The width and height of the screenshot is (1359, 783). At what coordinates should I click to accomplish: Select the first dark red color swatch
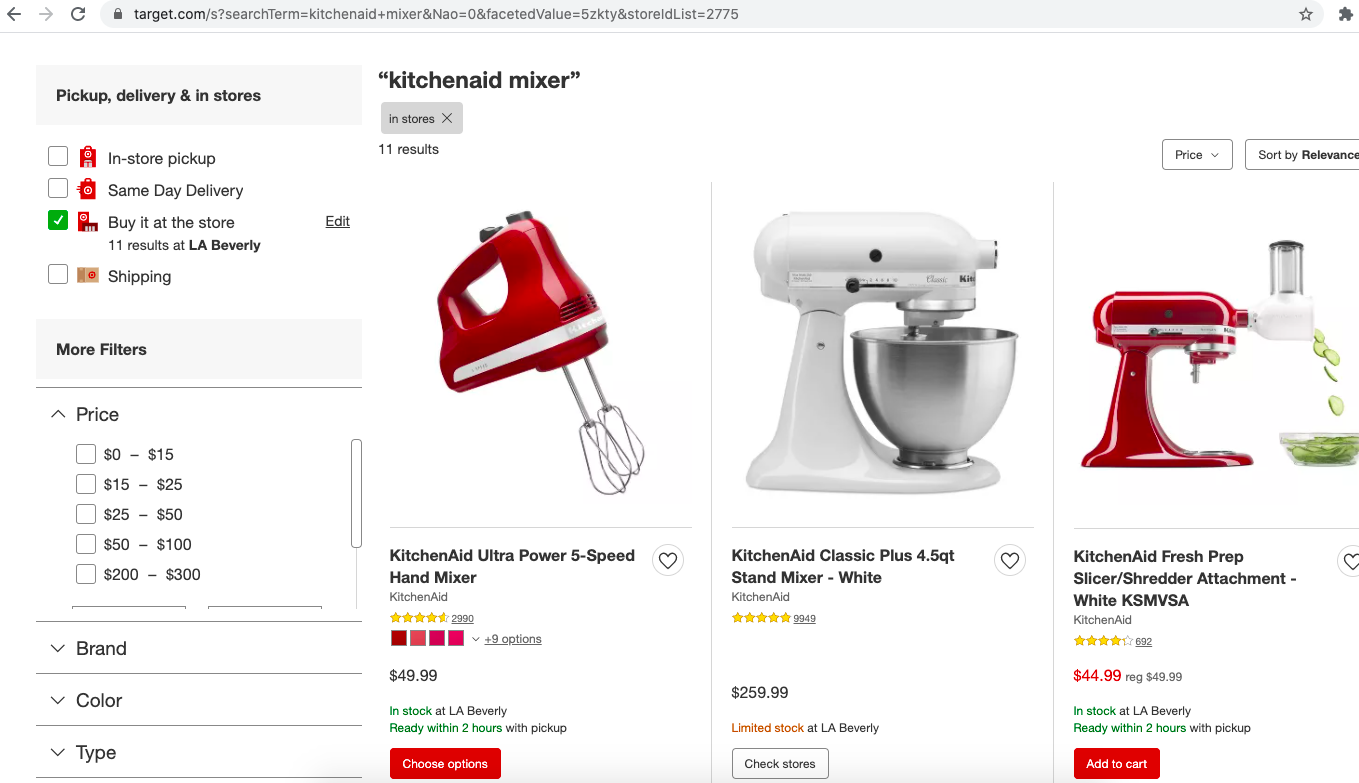pos(398,638)
